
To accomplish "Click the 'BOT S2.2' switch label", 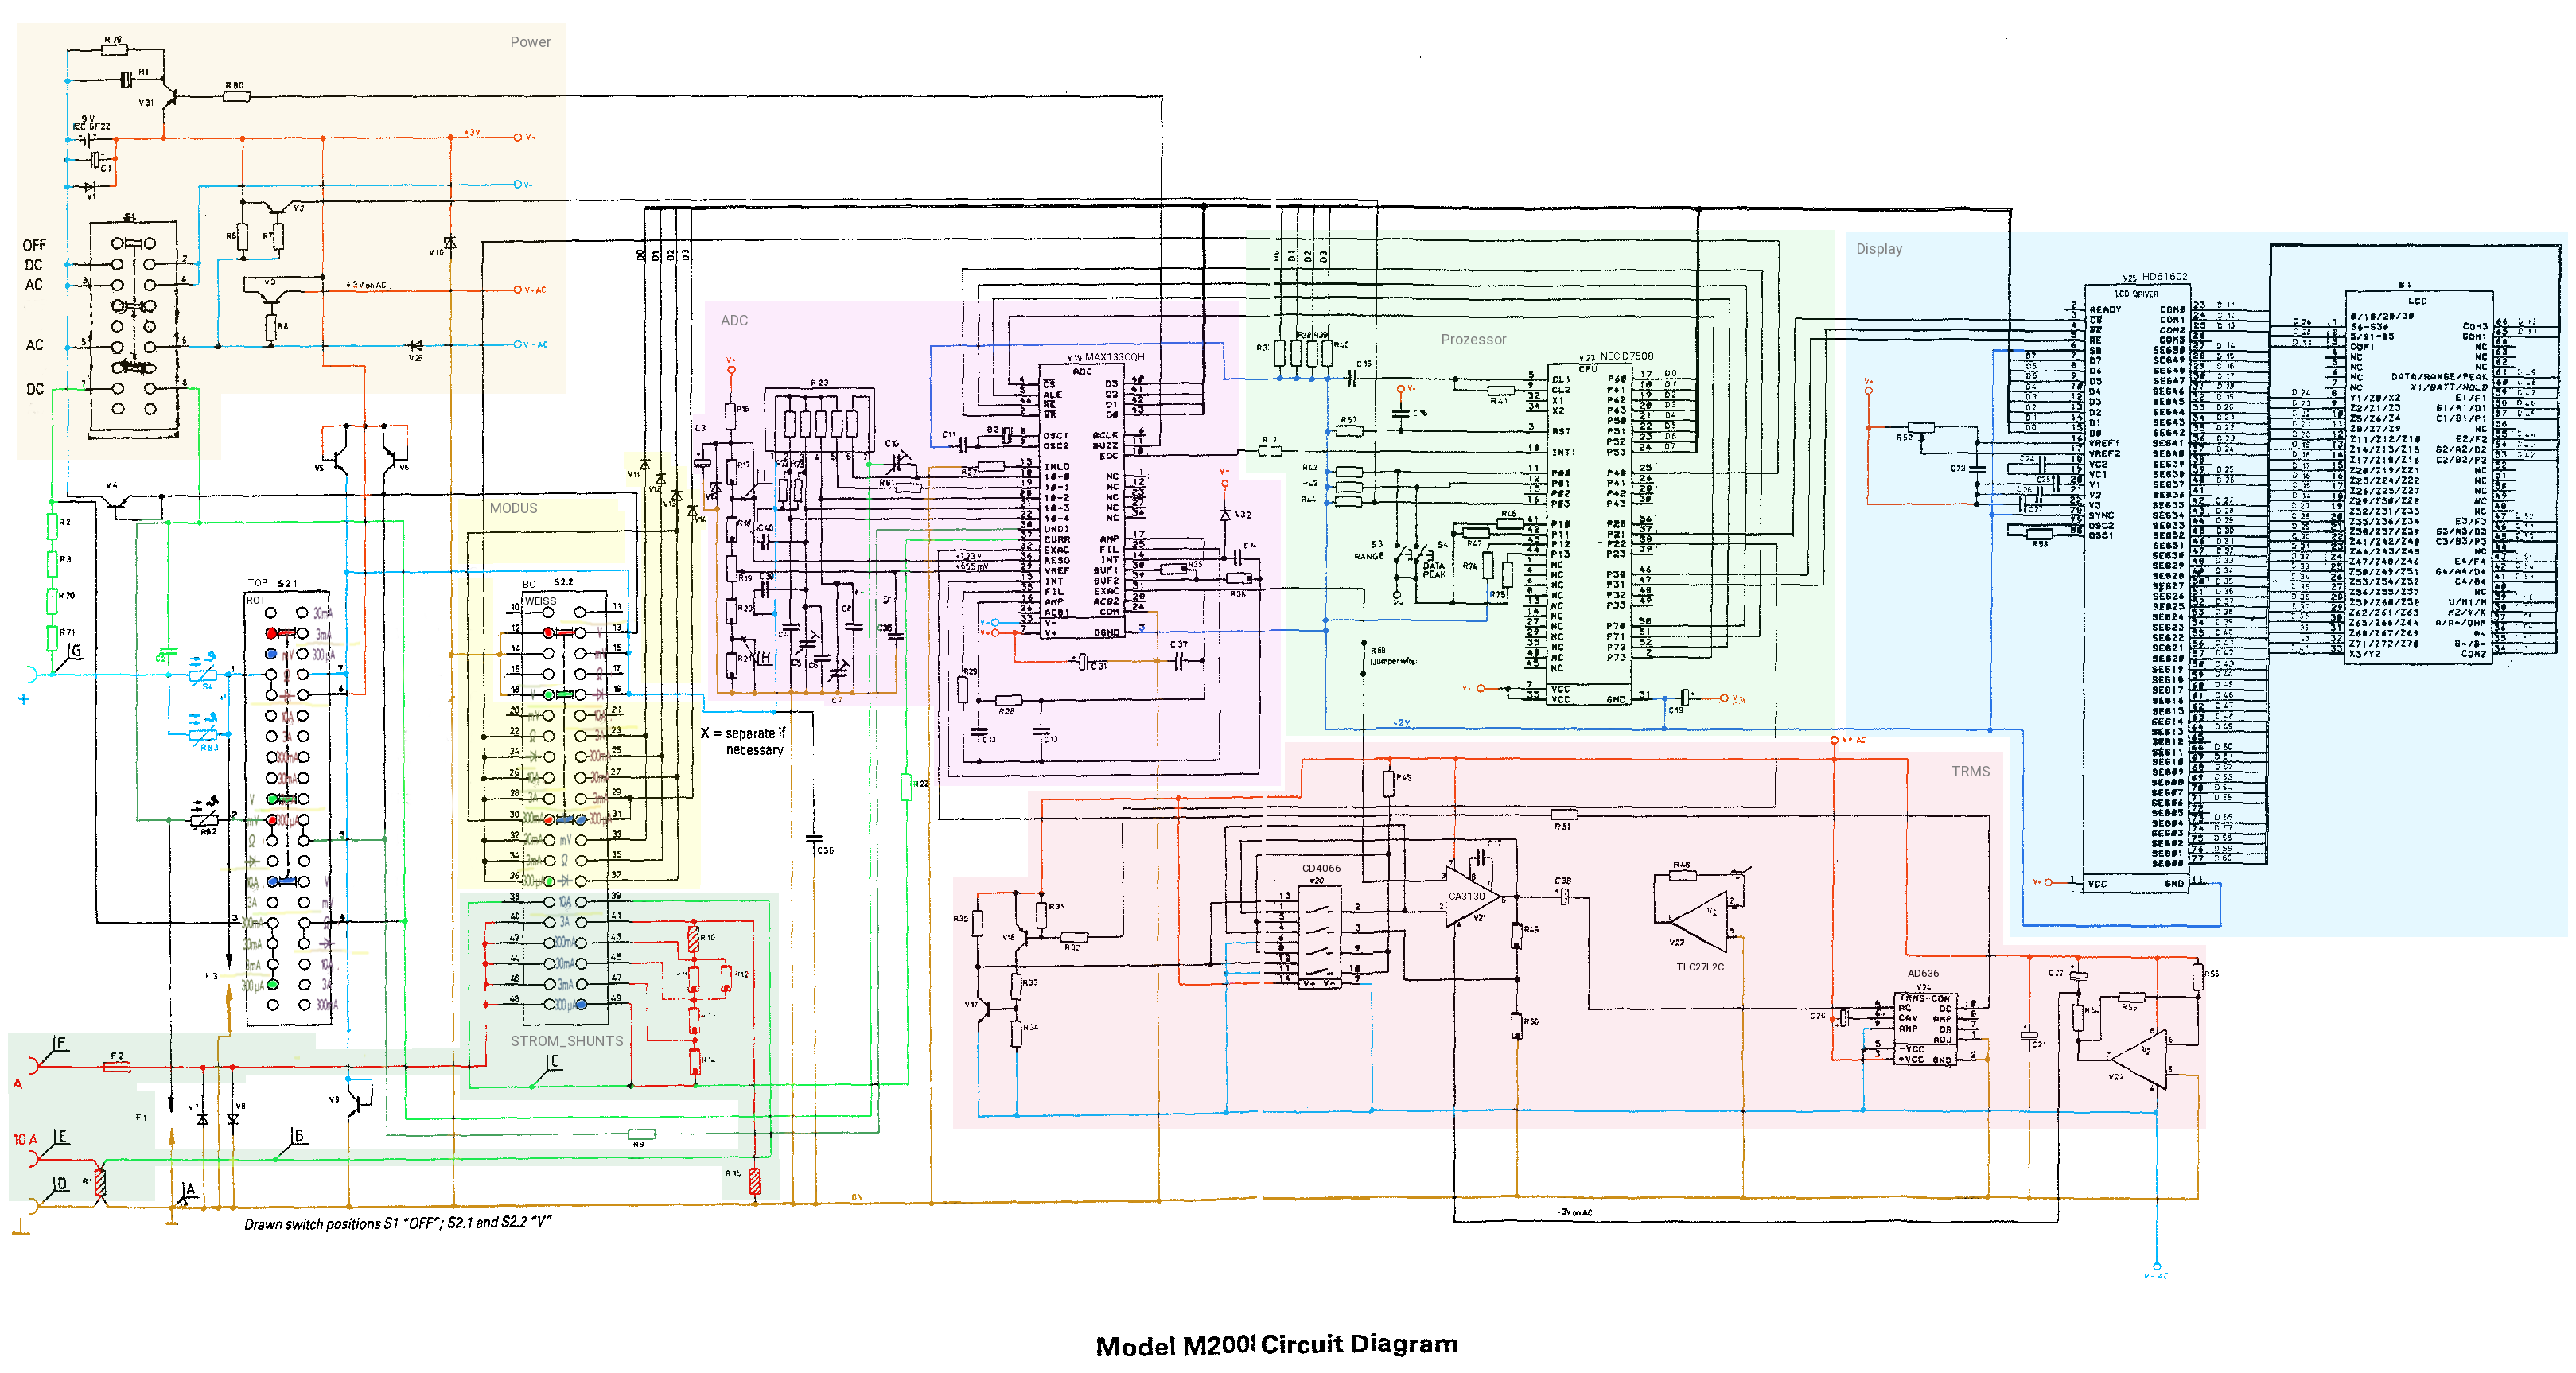I will tap(547, 583).
